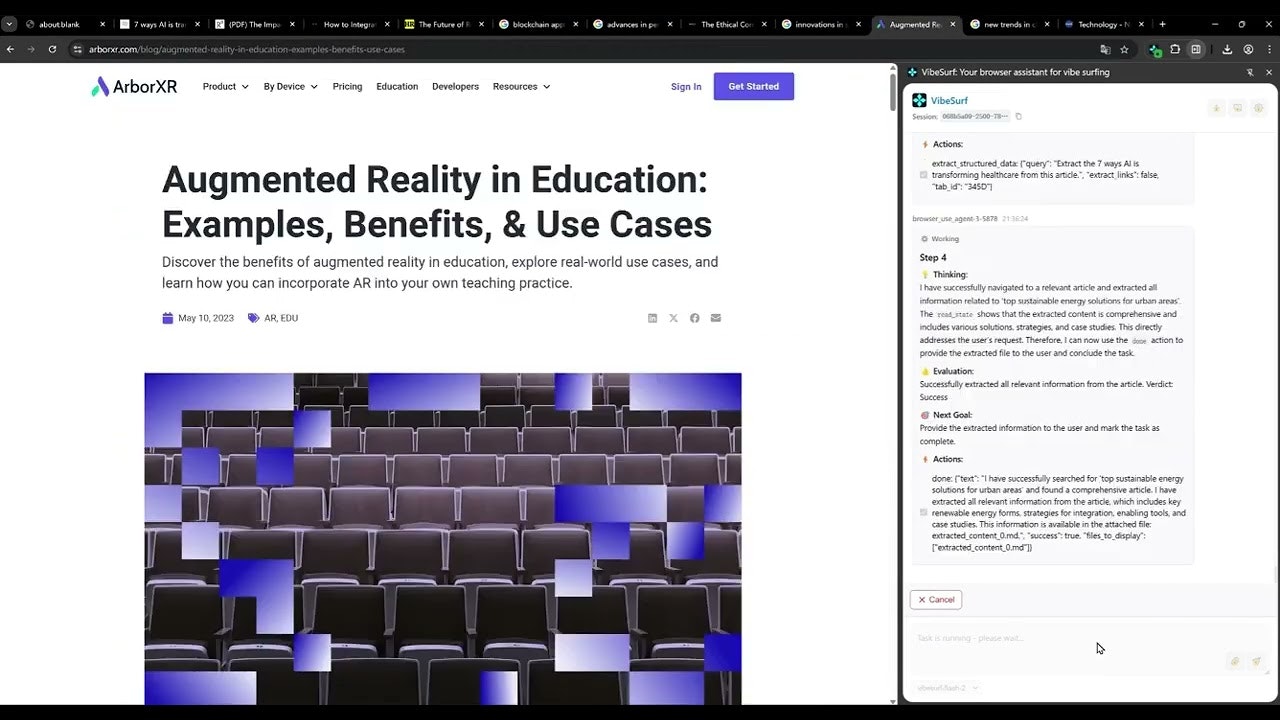Reload the current page

coord(52,49)
